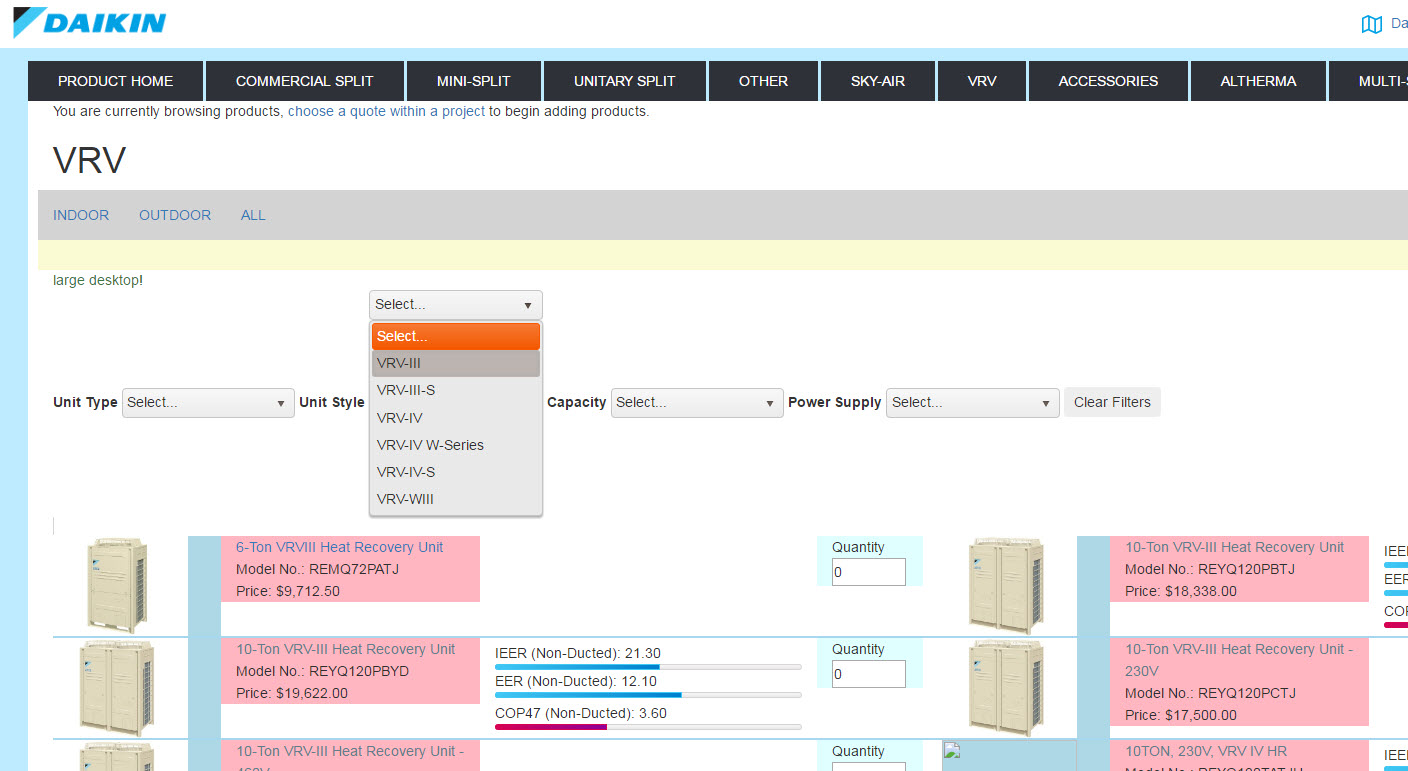The image size is (1408, 771).
Task: Click the Daikin logo
Action: (90, 22)
